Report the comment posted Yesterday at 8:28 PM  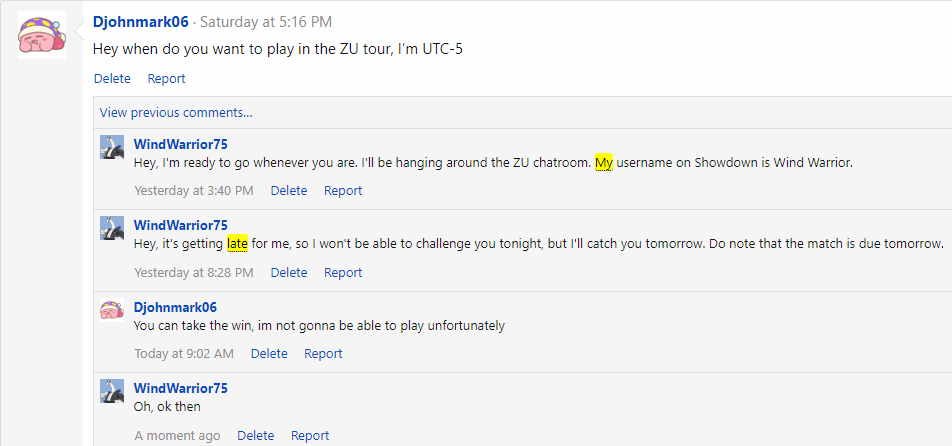pos(343,272)
